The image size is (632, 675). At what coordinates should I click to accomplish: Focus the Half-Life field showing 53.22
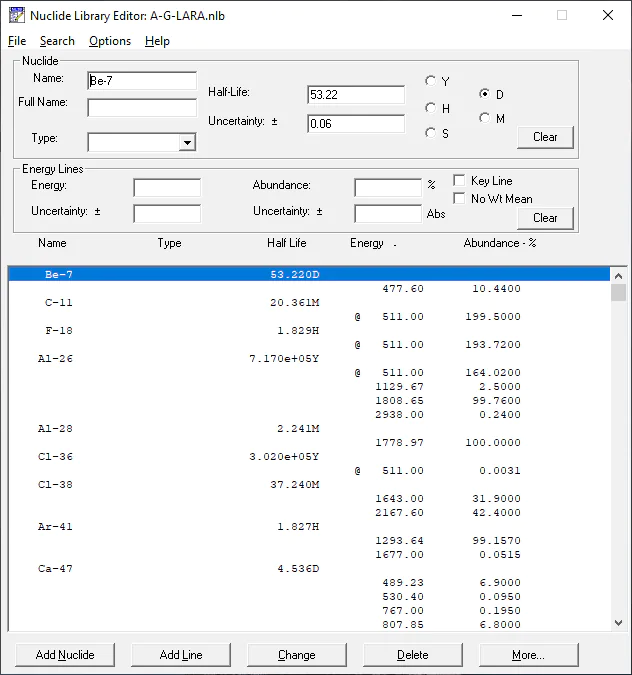coord(356,95)
